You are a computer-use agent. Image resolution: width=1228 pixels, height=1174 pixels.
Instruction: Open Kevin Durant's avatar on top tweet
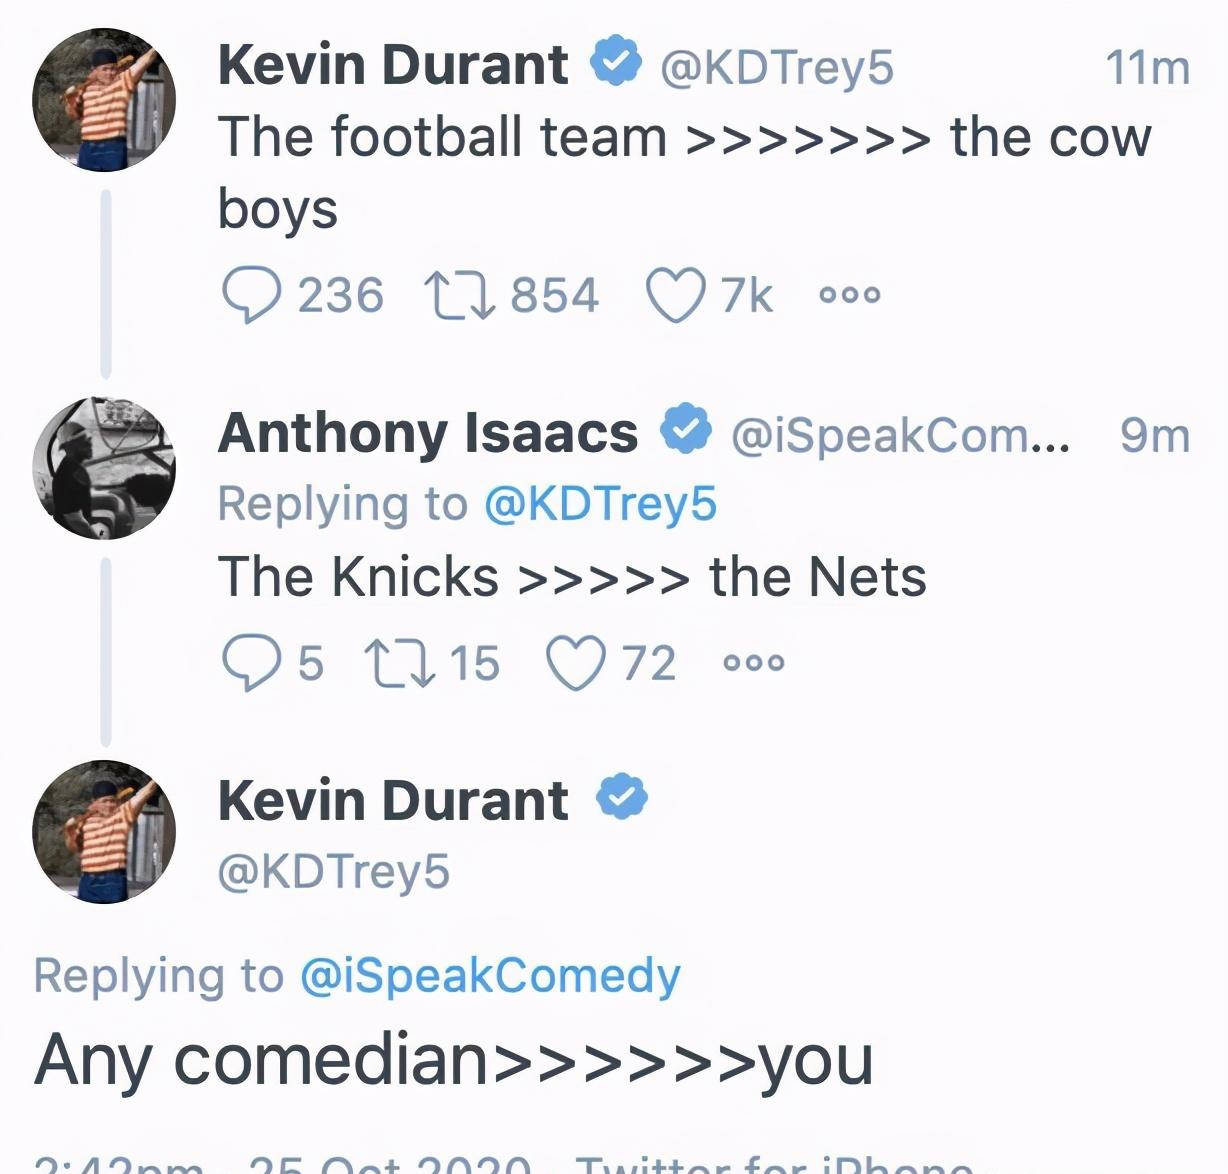(104, 100)
